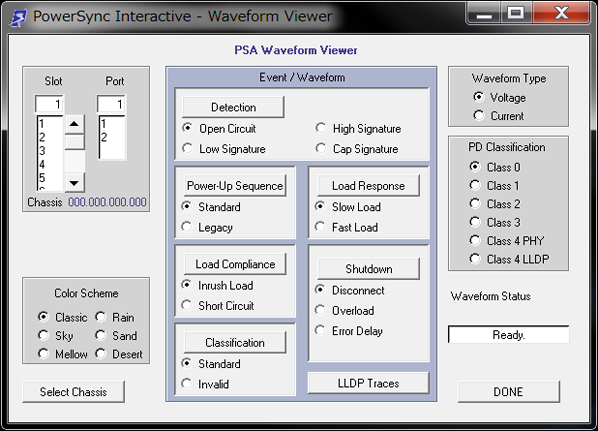Click the chassis address 000.000.000.000
The width and height of the screenshot is (598, 431).
107,202
